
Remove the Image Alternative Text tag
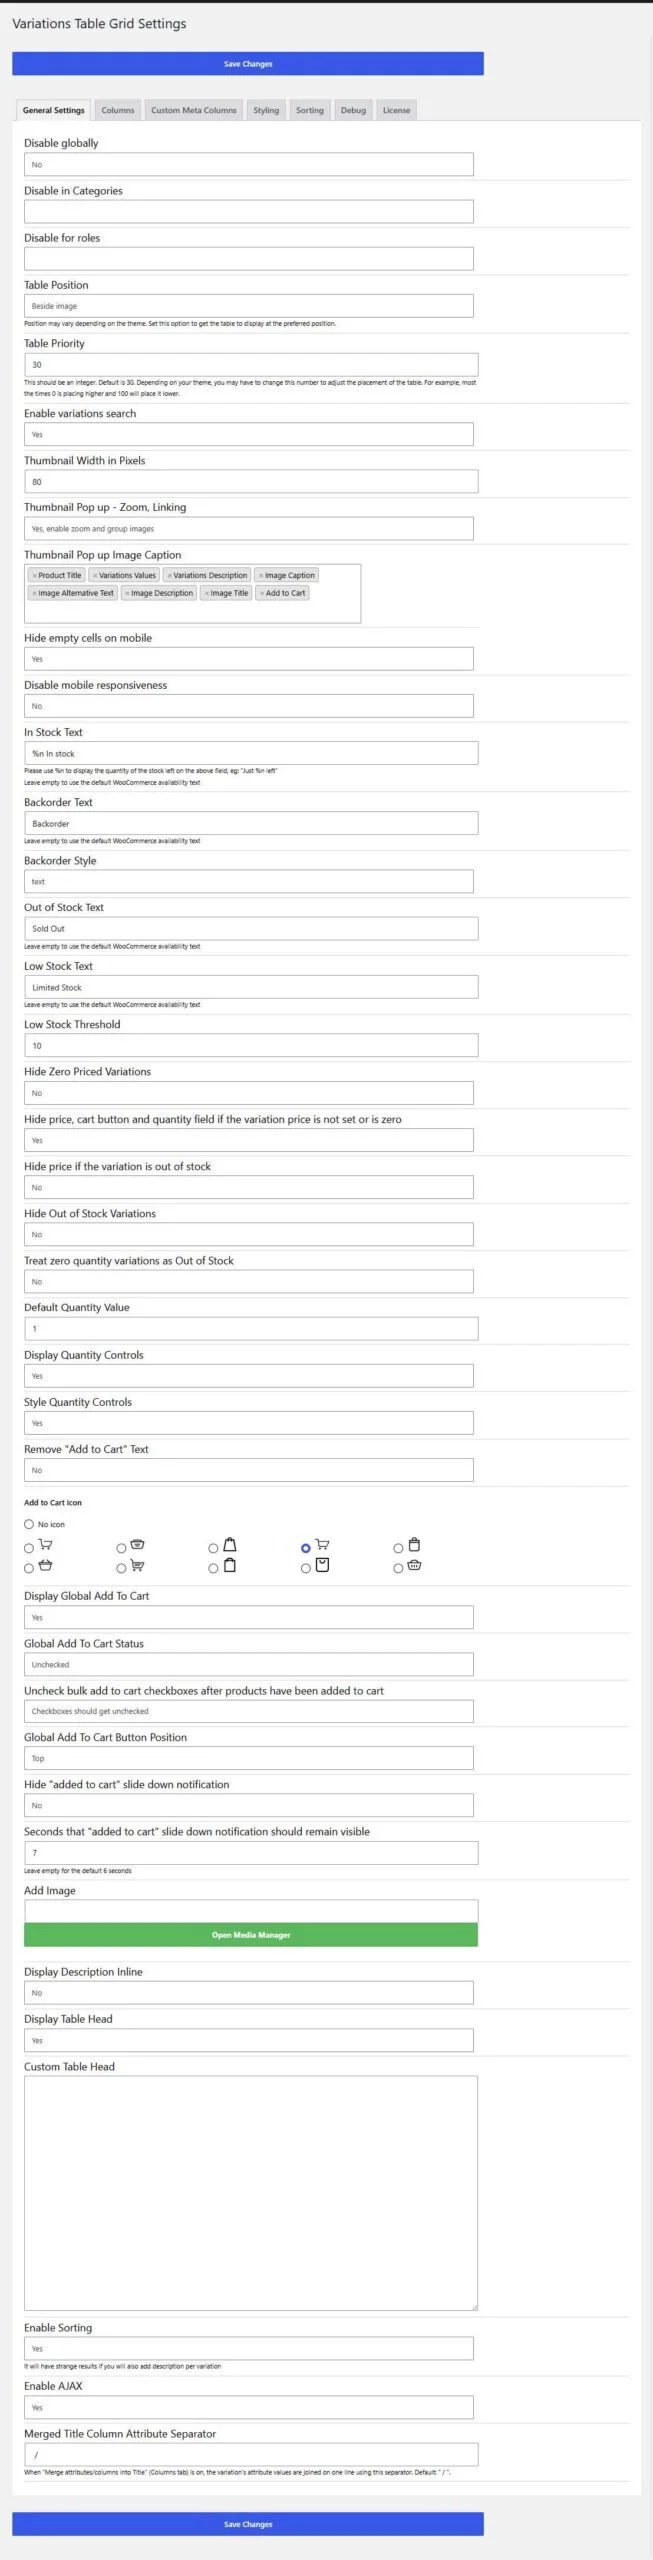(x=34, y=593)
